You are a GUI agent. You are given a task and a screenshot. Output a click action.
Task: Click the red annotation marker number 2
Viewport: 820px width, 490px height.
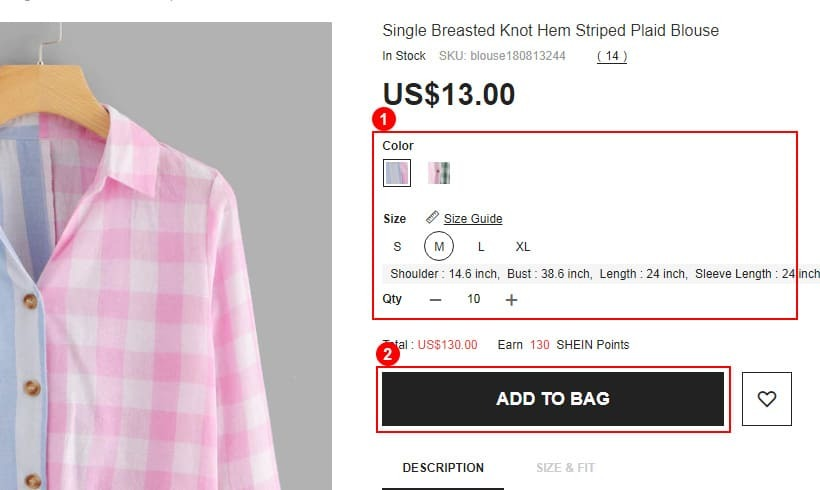tap(388, 355)
